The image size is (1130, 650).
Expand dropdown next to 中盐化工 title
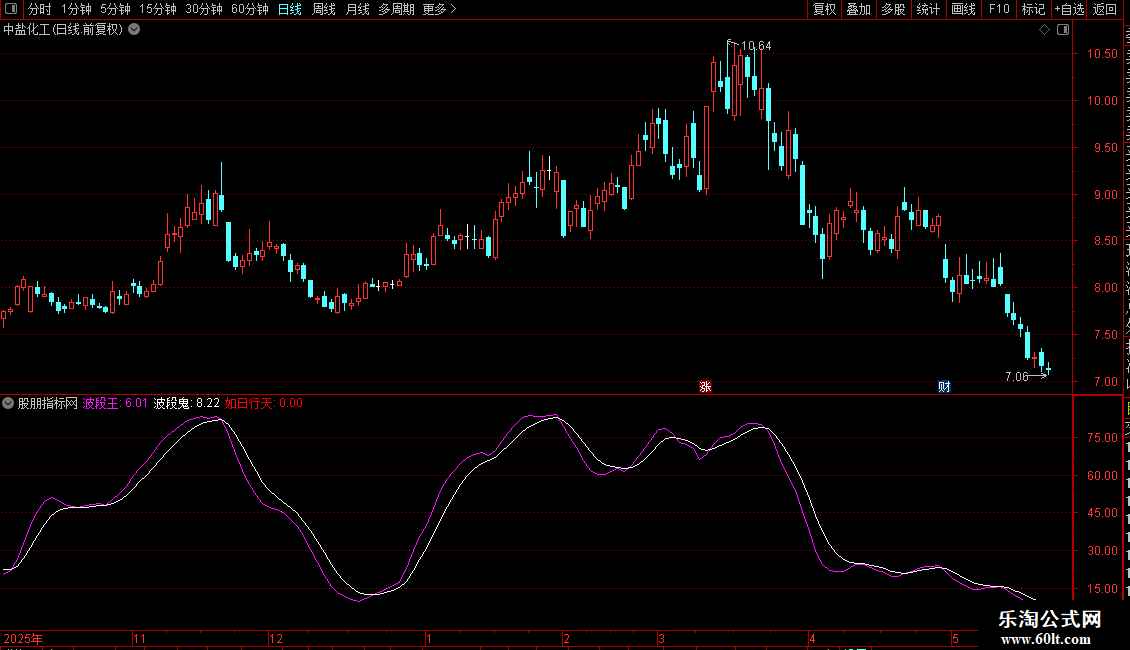(x=134, y=30)
